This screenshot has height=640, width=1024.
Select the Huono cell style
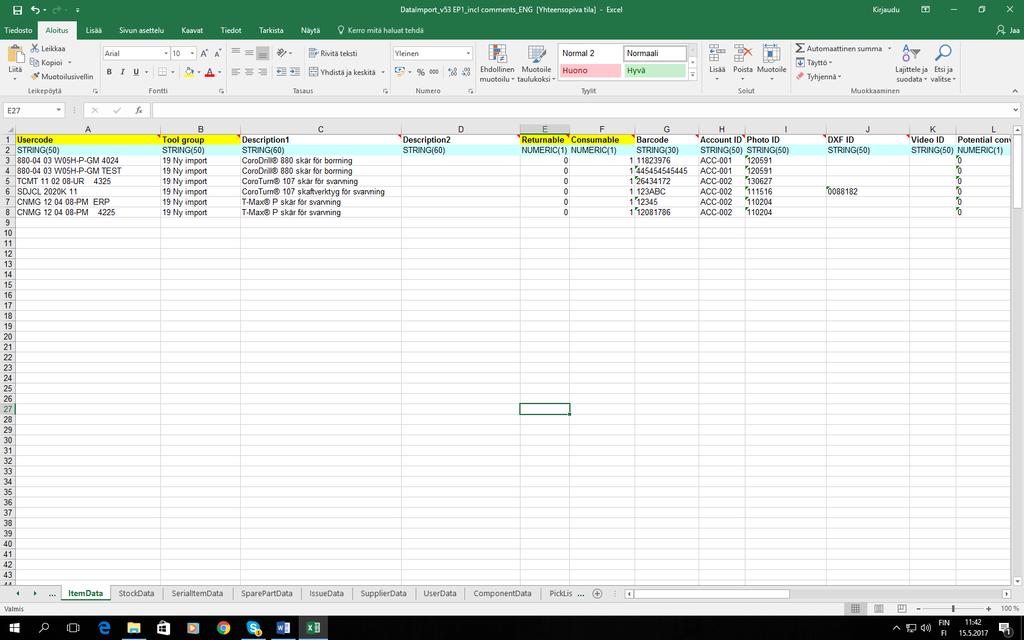point(590,71)
